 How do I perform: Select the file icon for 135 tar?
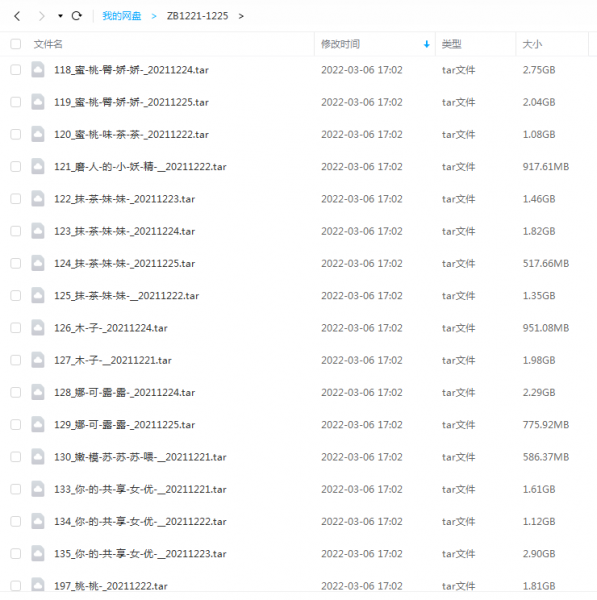point(38,554)
